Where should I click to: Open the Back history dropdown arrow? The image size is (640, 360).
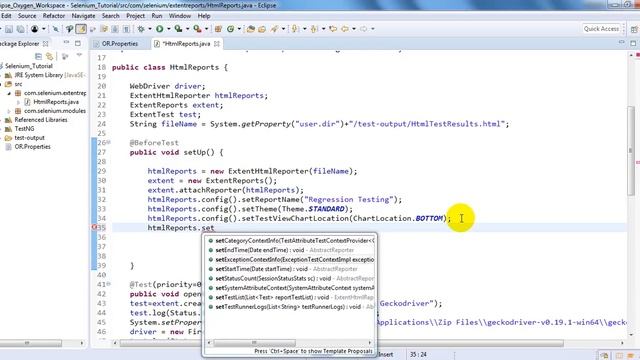click(354, 29)
